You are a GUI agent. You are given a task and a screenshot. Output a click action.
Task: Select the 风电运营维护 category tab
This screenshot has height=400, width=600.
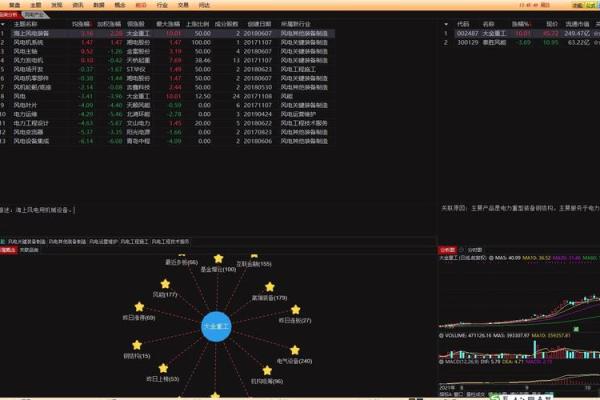point(104,241)
